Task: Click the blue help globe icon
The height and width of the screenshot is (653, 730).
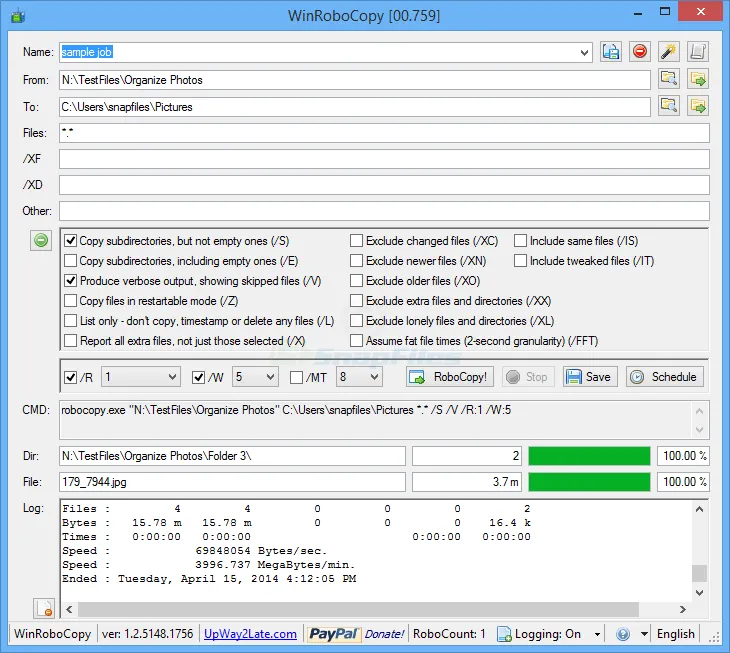Action: pos(623,634)
